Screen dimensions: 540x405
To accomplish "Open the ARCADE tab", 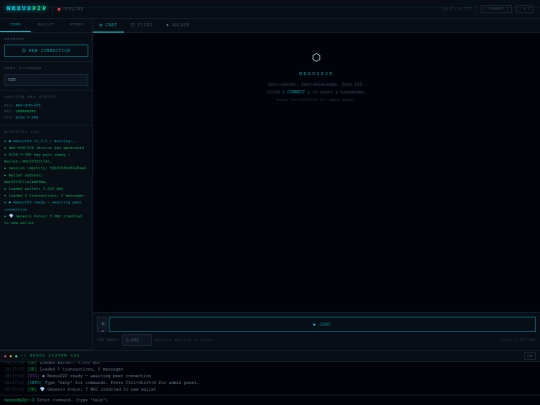I will point(177,25).
